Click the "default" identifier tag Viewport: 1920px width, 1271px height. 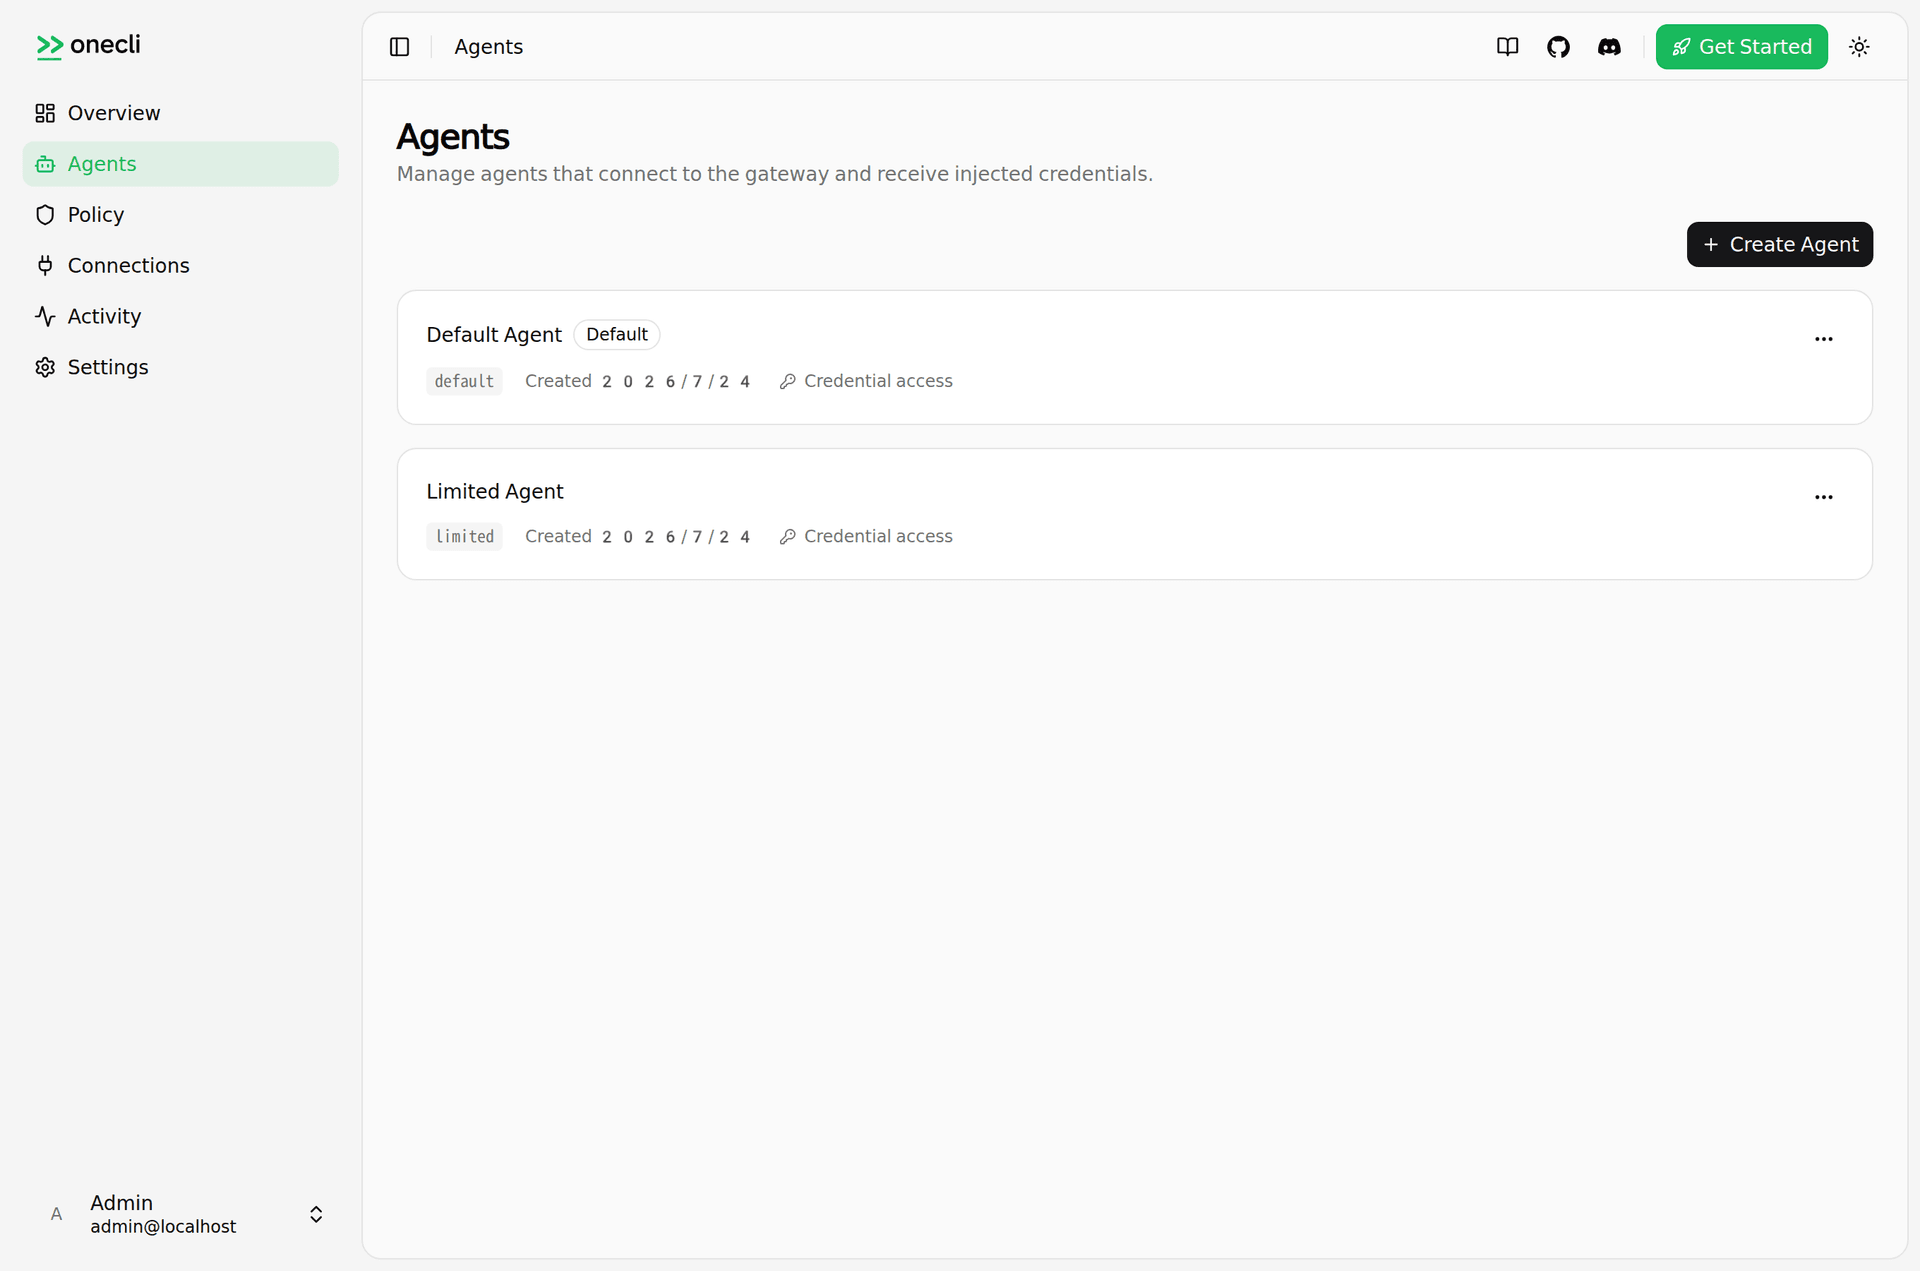tap(464, 381)
